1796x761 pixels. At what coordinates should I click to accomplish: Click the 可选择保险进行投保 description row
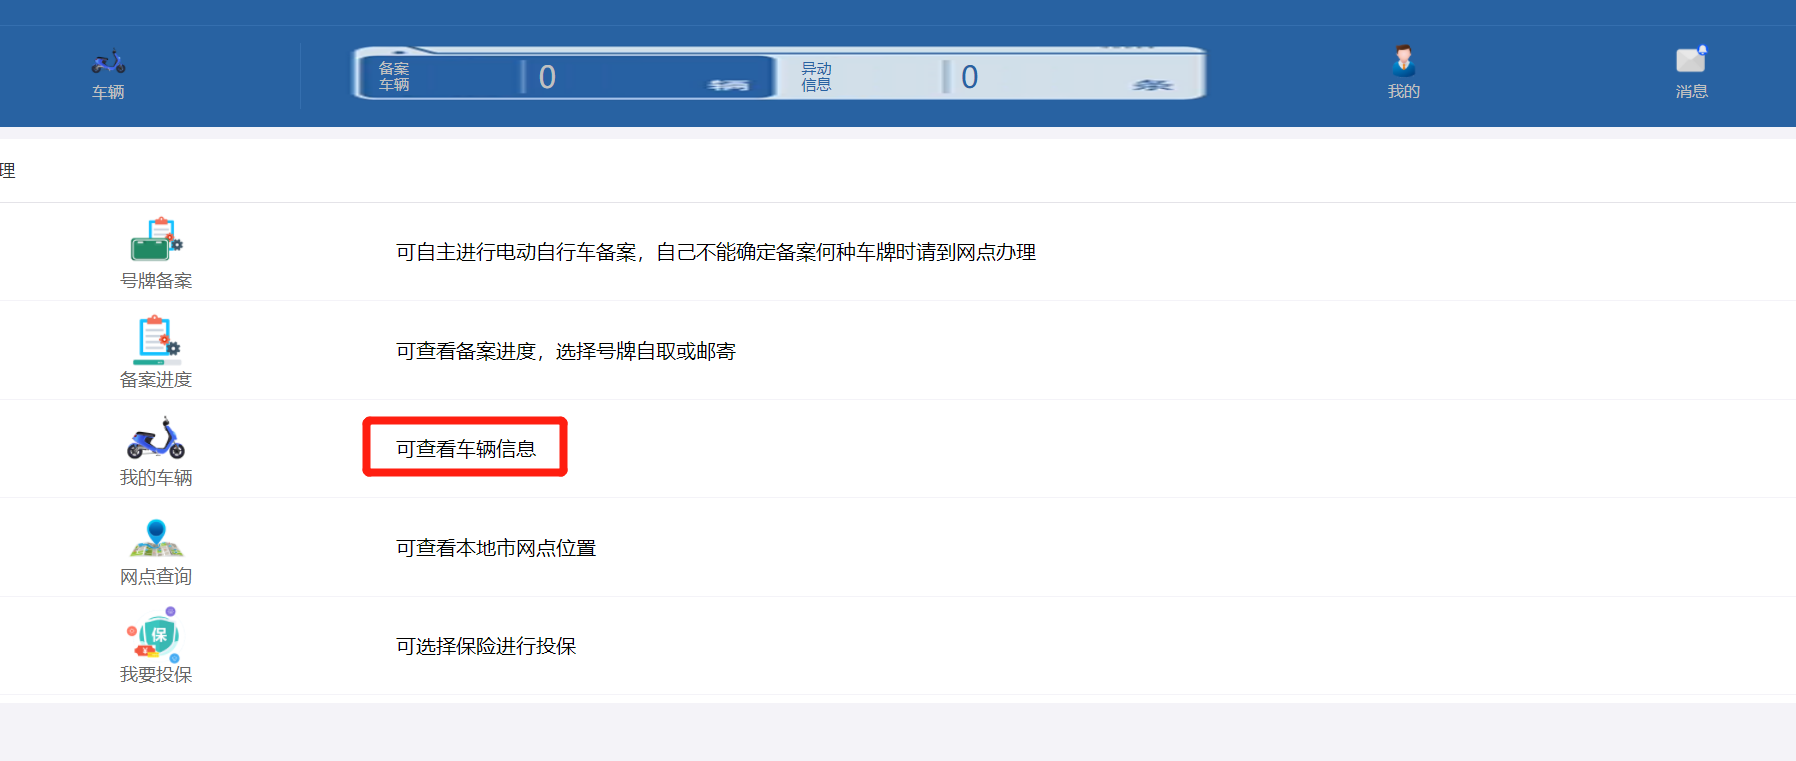(486, 646)
